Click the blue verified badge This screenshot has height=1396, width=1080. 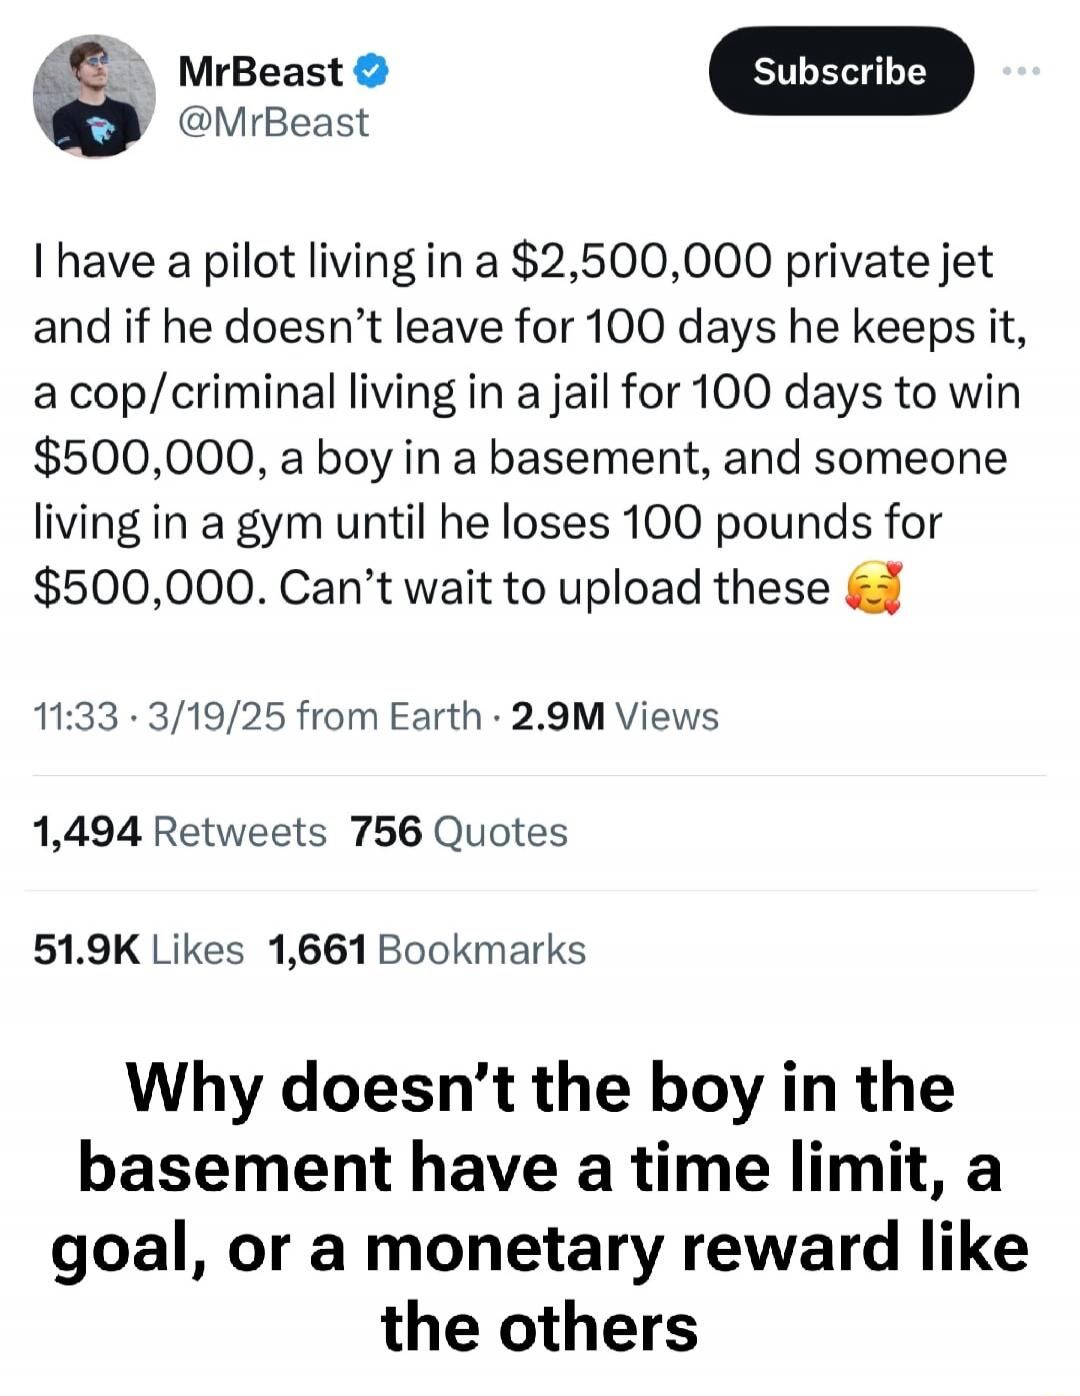(x=371, y=72)
